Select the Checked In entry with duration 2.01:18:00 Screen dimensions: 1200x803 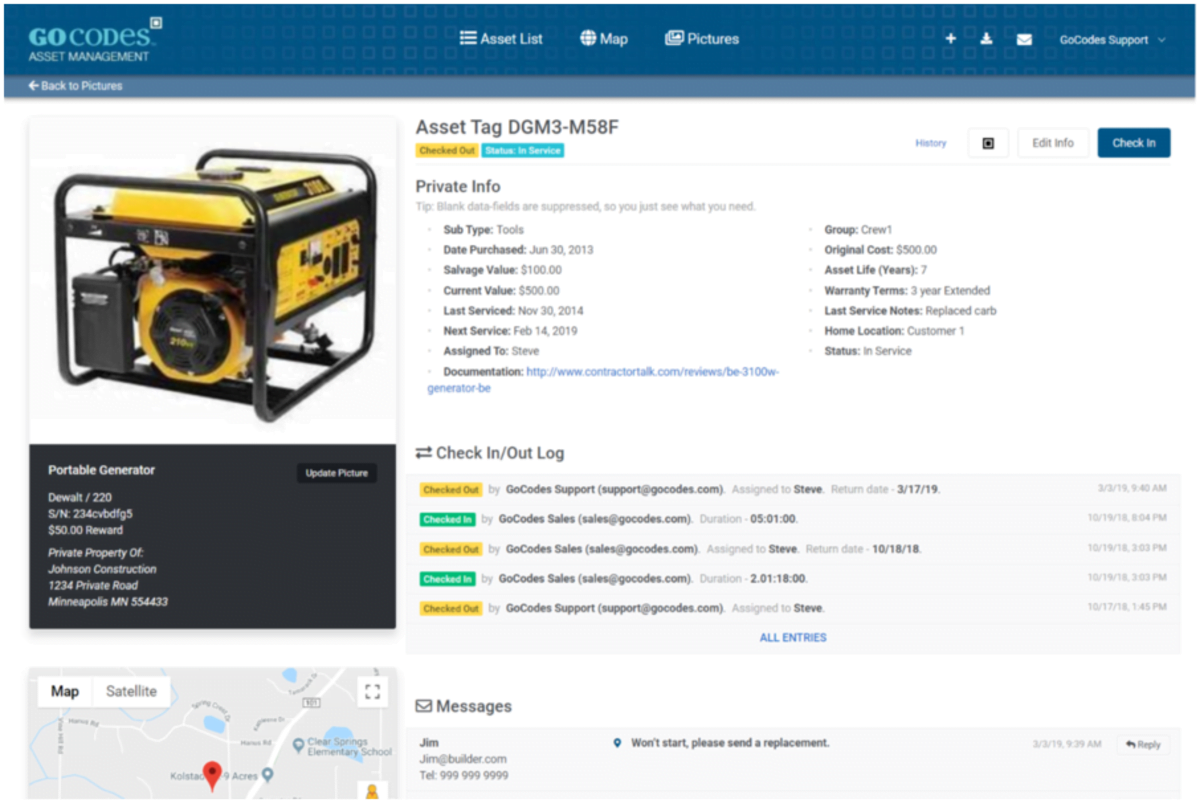[x=794, y=578]
